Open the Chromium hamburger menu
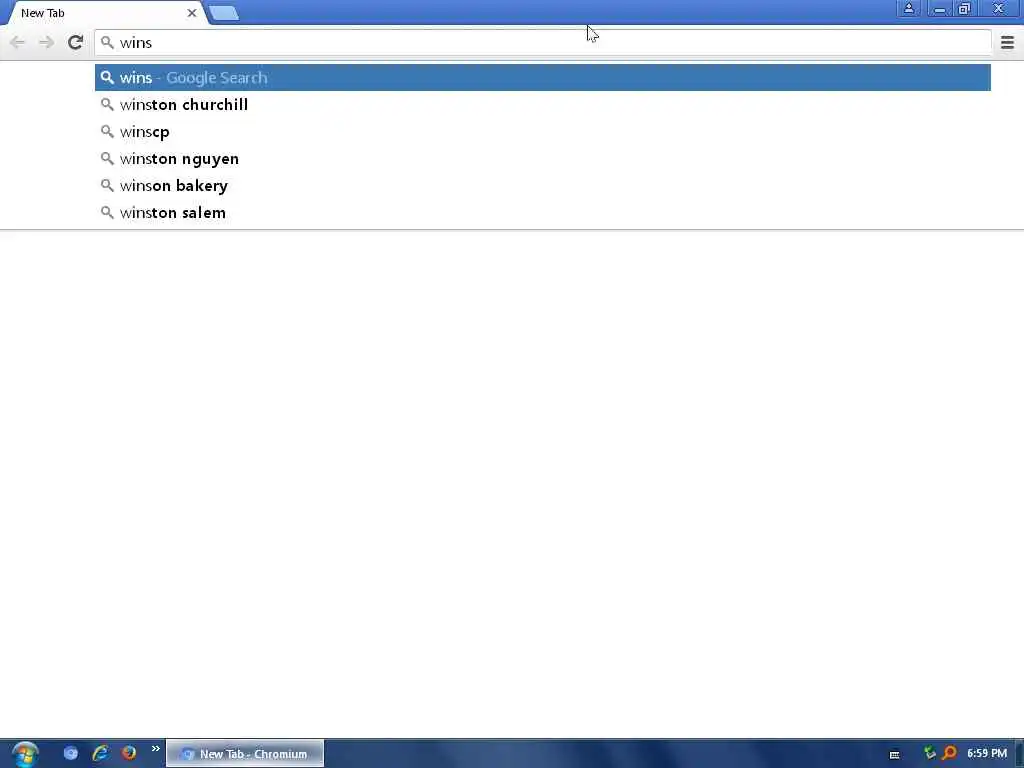 tap(1007, 42)
